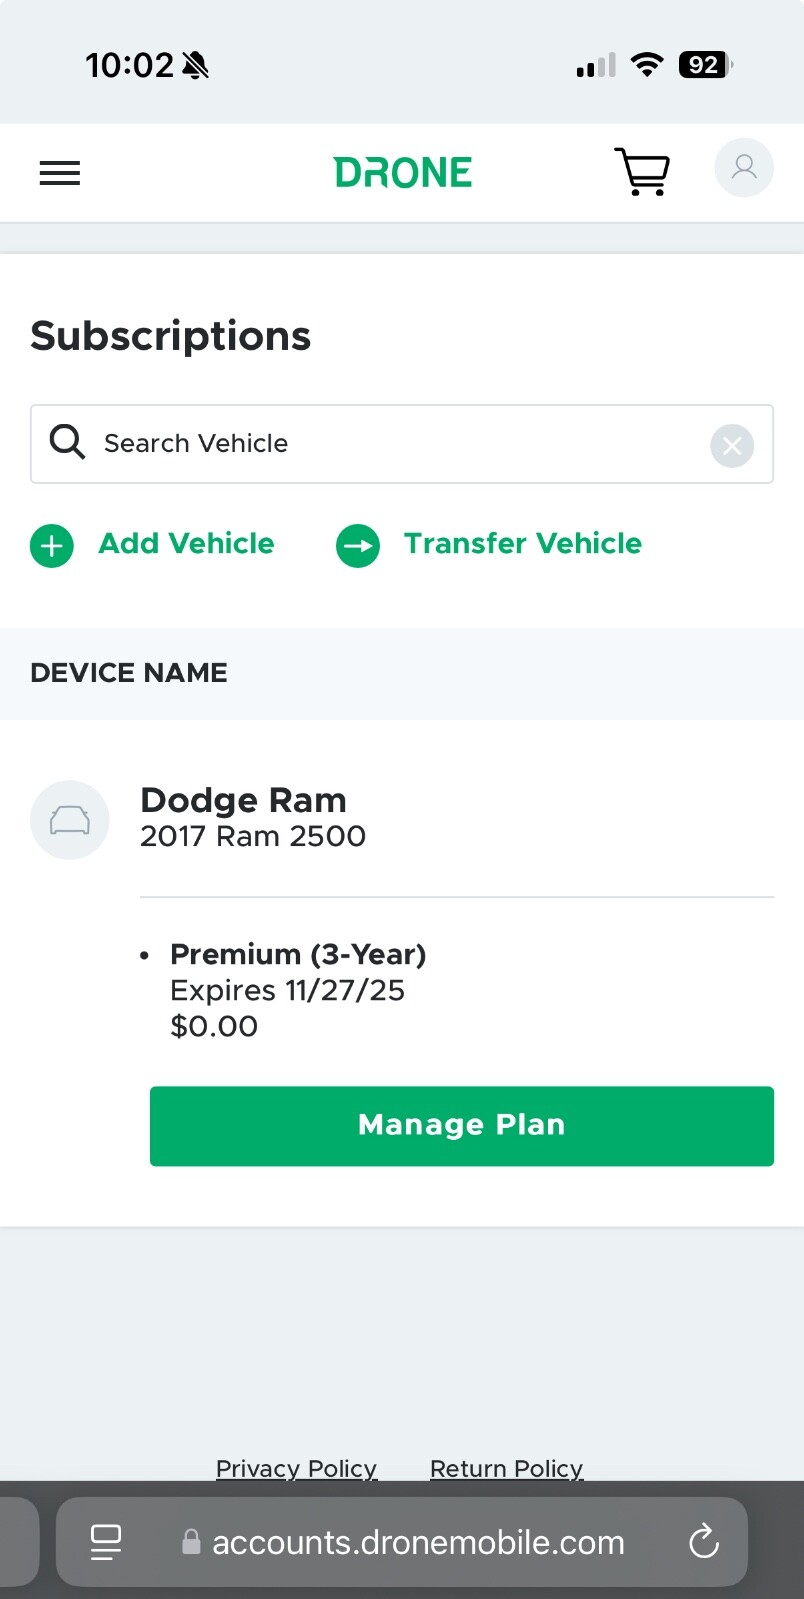Image resolution: width=804 pixels, height=1599 pixels.
Task: Click the Add Vehicle link
Action: [x=186, y=543]
